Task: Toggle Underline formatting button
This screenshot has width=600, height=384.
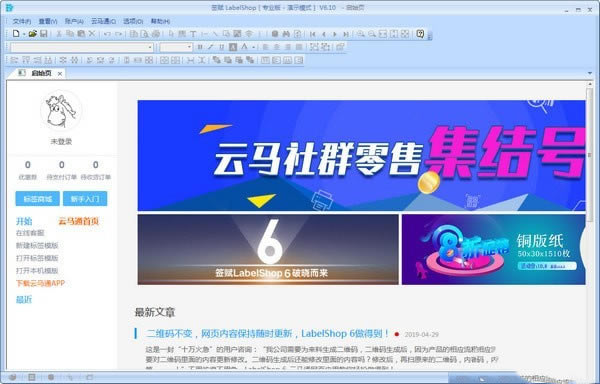Action: pyautogui.click(x=222, y=47)
